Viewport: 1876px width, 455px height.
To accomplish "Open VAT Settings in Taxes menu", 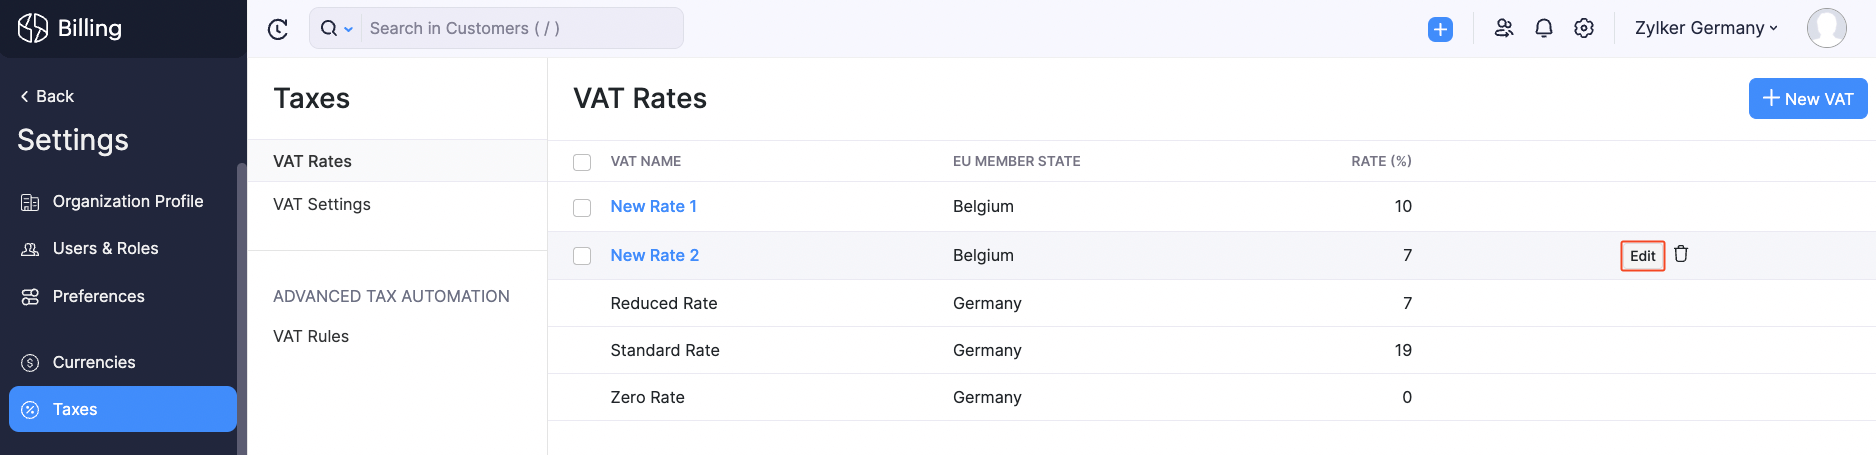I will click(322, 204).
